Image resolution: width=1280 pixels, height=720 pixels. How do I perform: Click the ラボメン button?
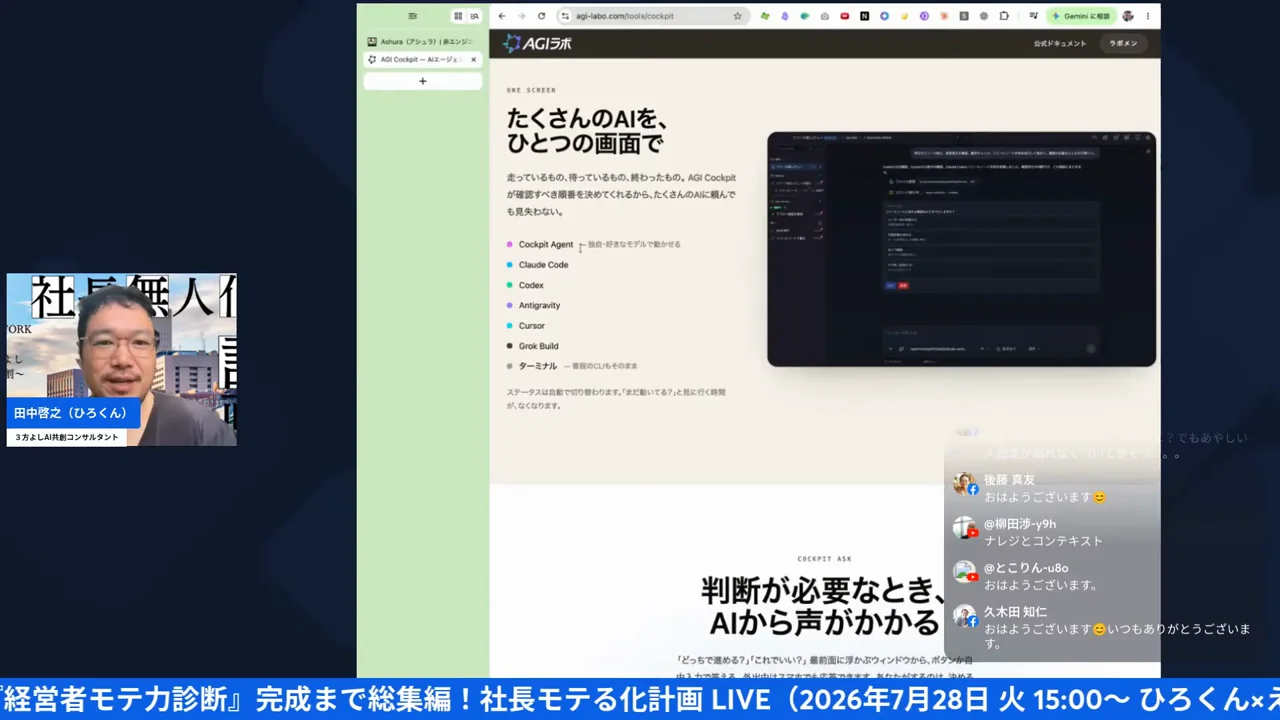click(x=1123, y=44)
